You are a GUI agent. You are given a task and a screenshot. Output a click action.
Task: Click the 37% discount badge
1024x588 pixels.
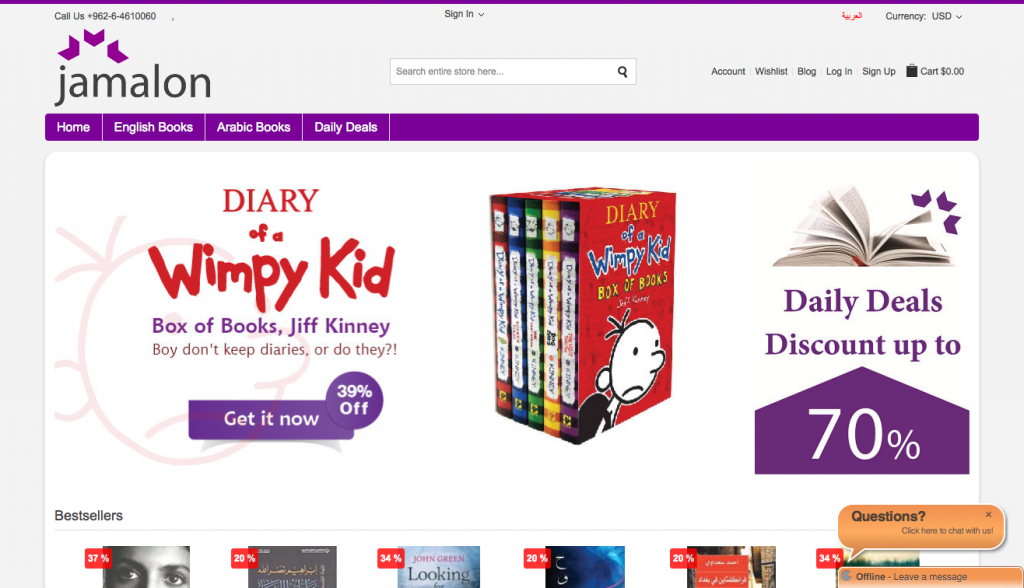[x=98, y=558]
